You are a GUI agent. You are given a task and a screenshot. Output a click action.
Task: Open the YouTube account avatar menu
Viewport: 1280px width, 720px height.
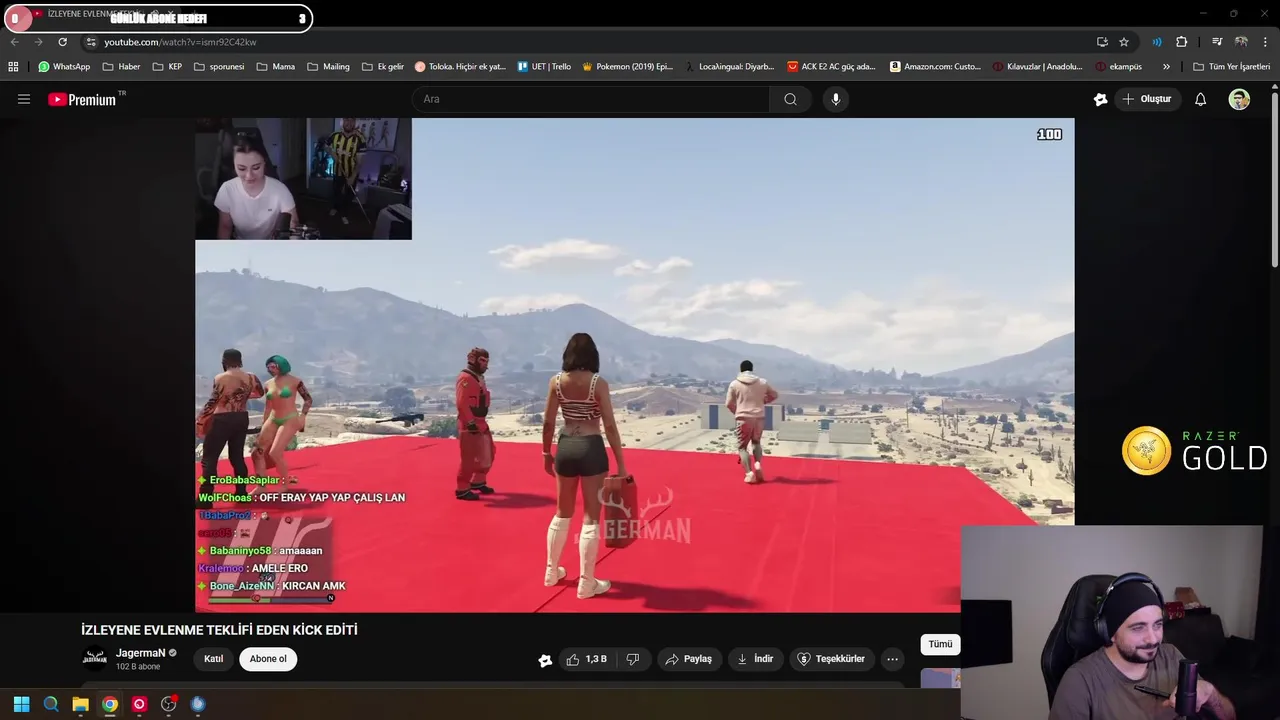tap(1239, 99)
